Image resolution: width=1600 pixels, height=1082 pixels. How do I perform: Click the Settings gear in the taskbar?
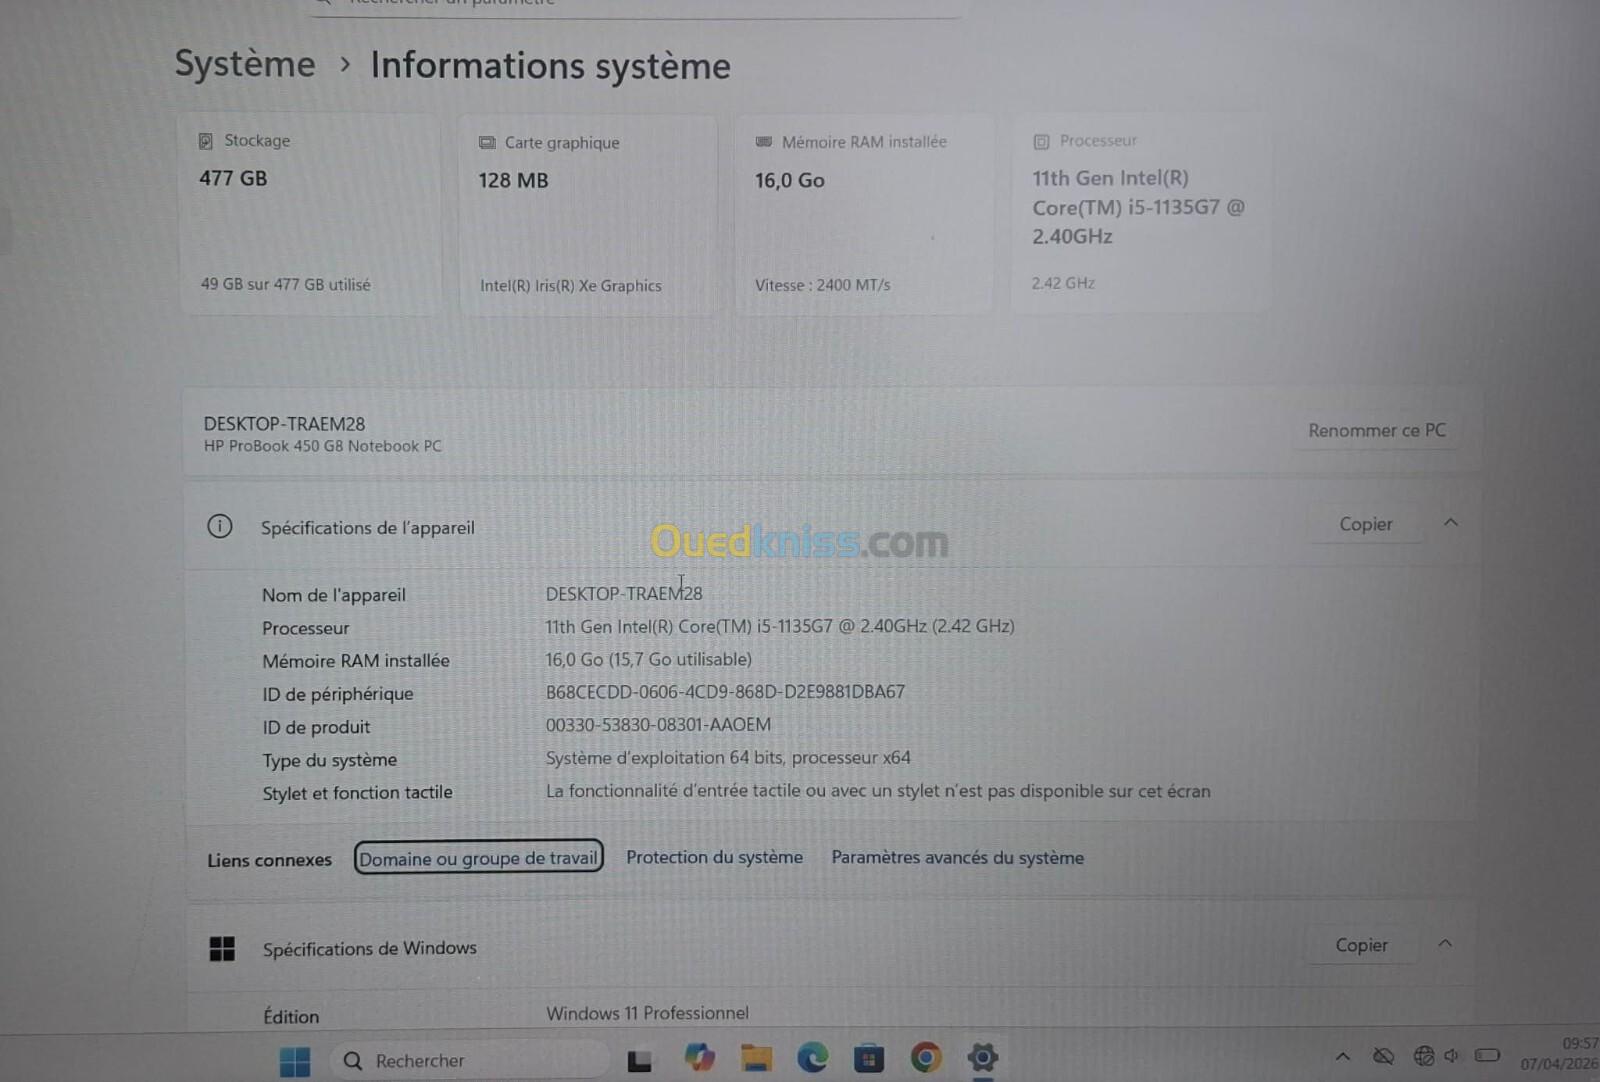click(983, 1057)
